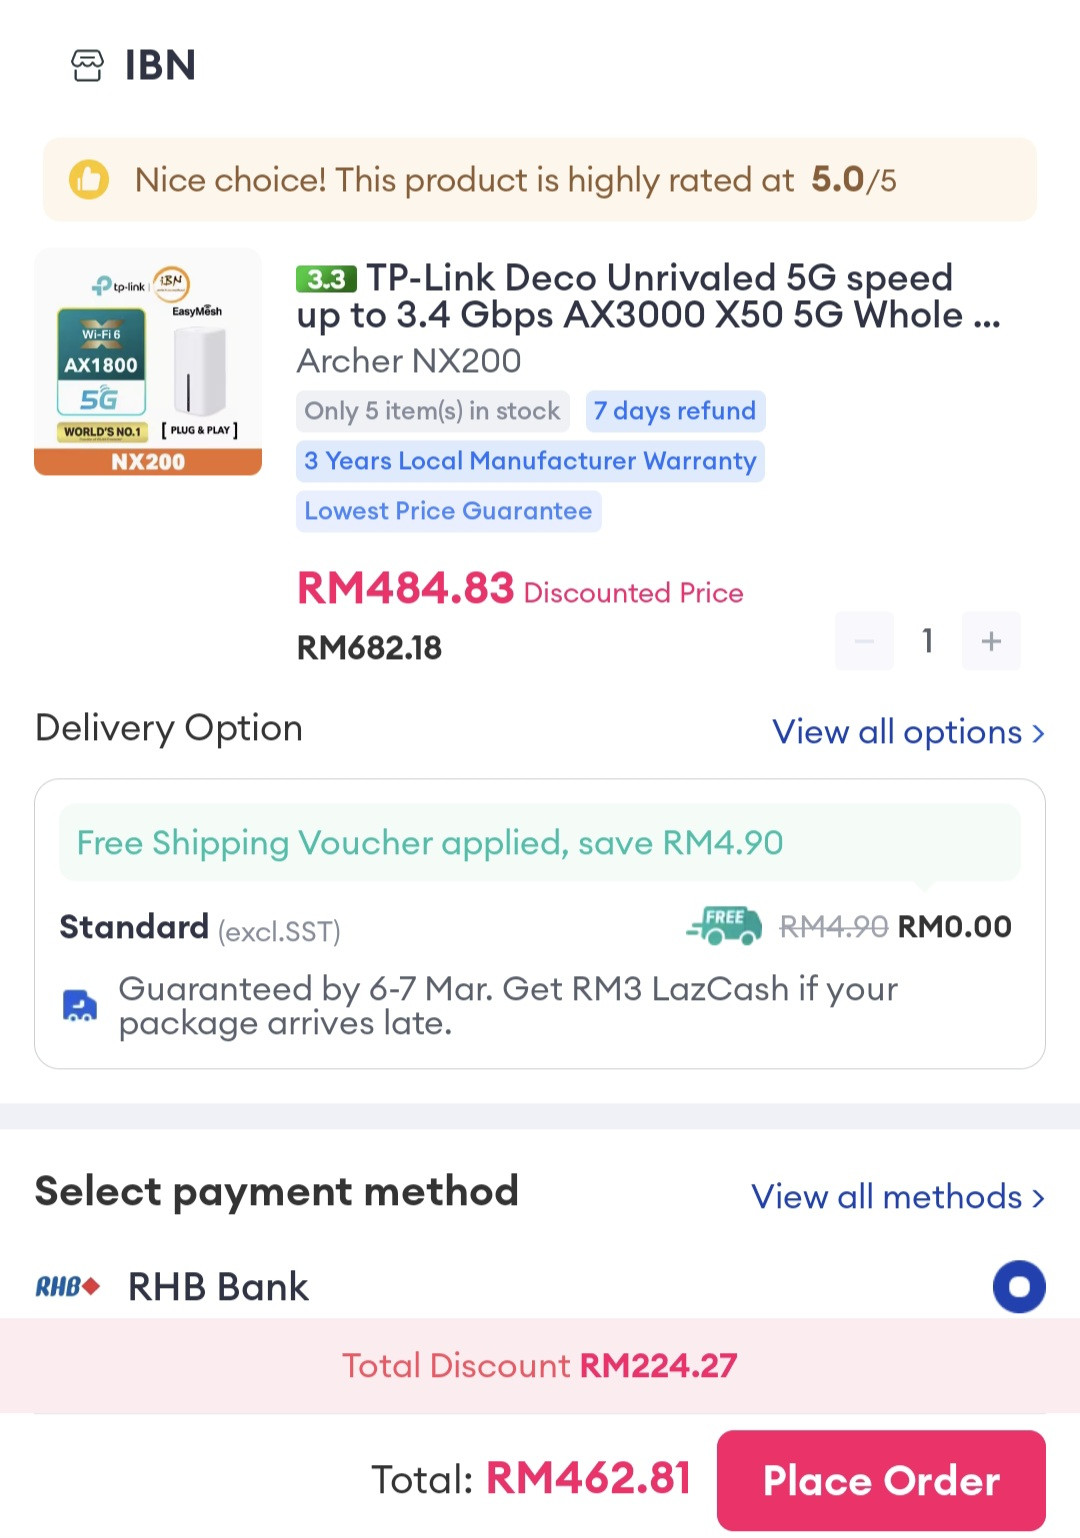This screenshot has height=1538, width=1080.
Task: Tap the free shipping truck icon
Action: click(724, 926)
